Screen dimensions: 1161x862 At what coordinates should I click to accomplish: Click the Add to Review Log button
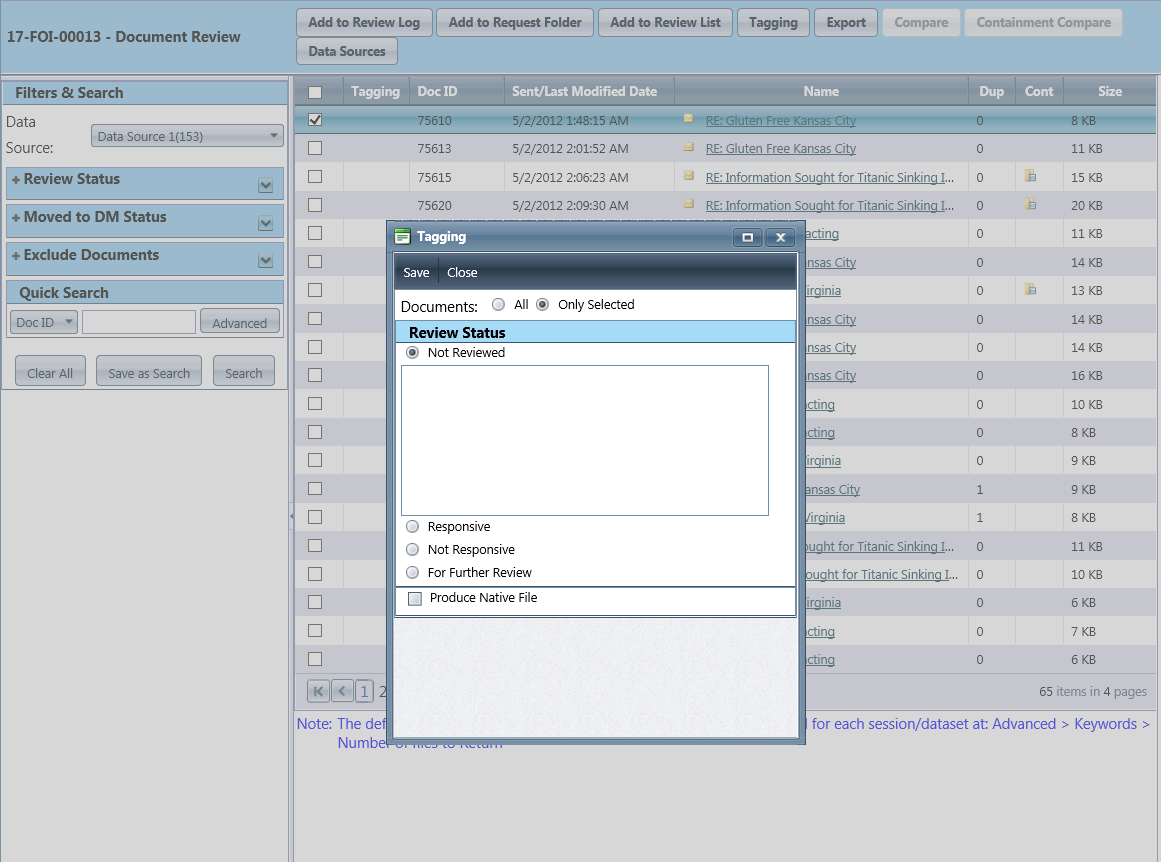(364, 22)
